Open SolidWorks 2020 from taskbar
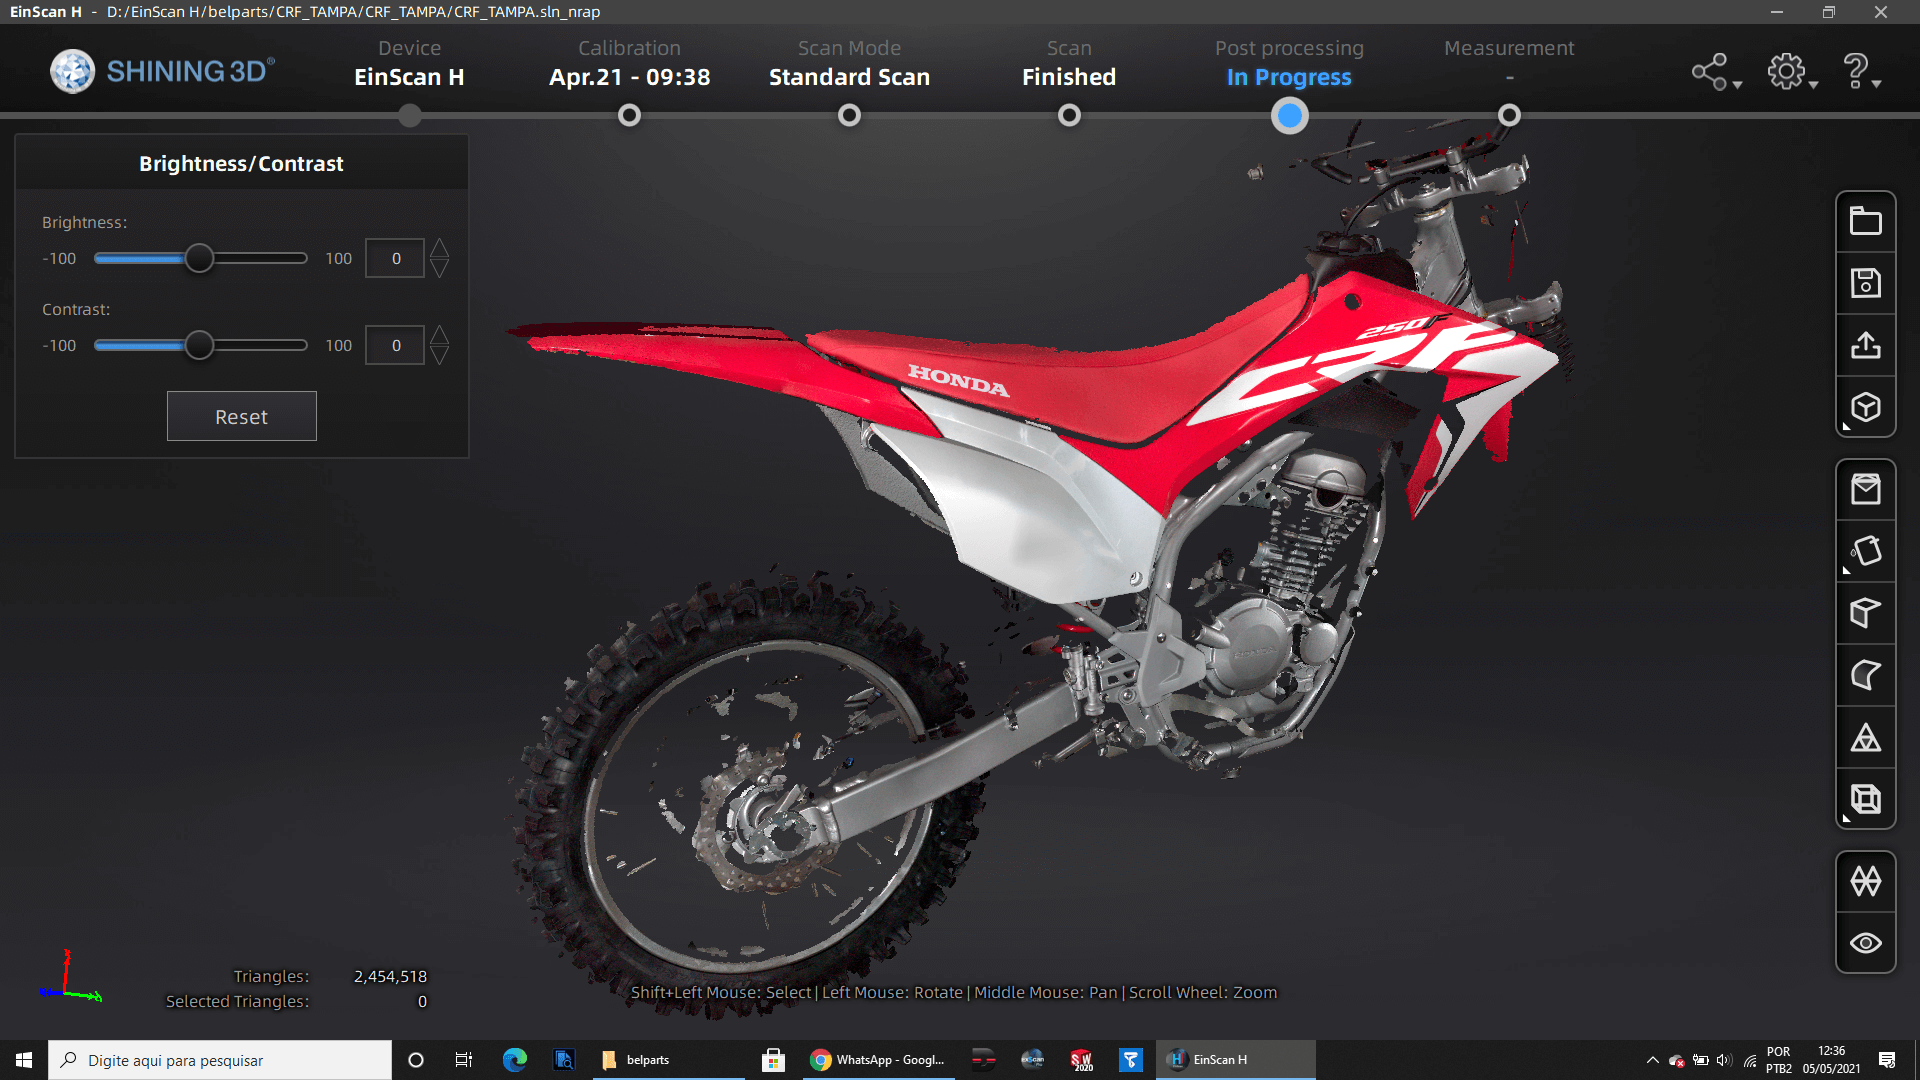Screen dimensions: 1920x1080 [x=1082, y=1060]
